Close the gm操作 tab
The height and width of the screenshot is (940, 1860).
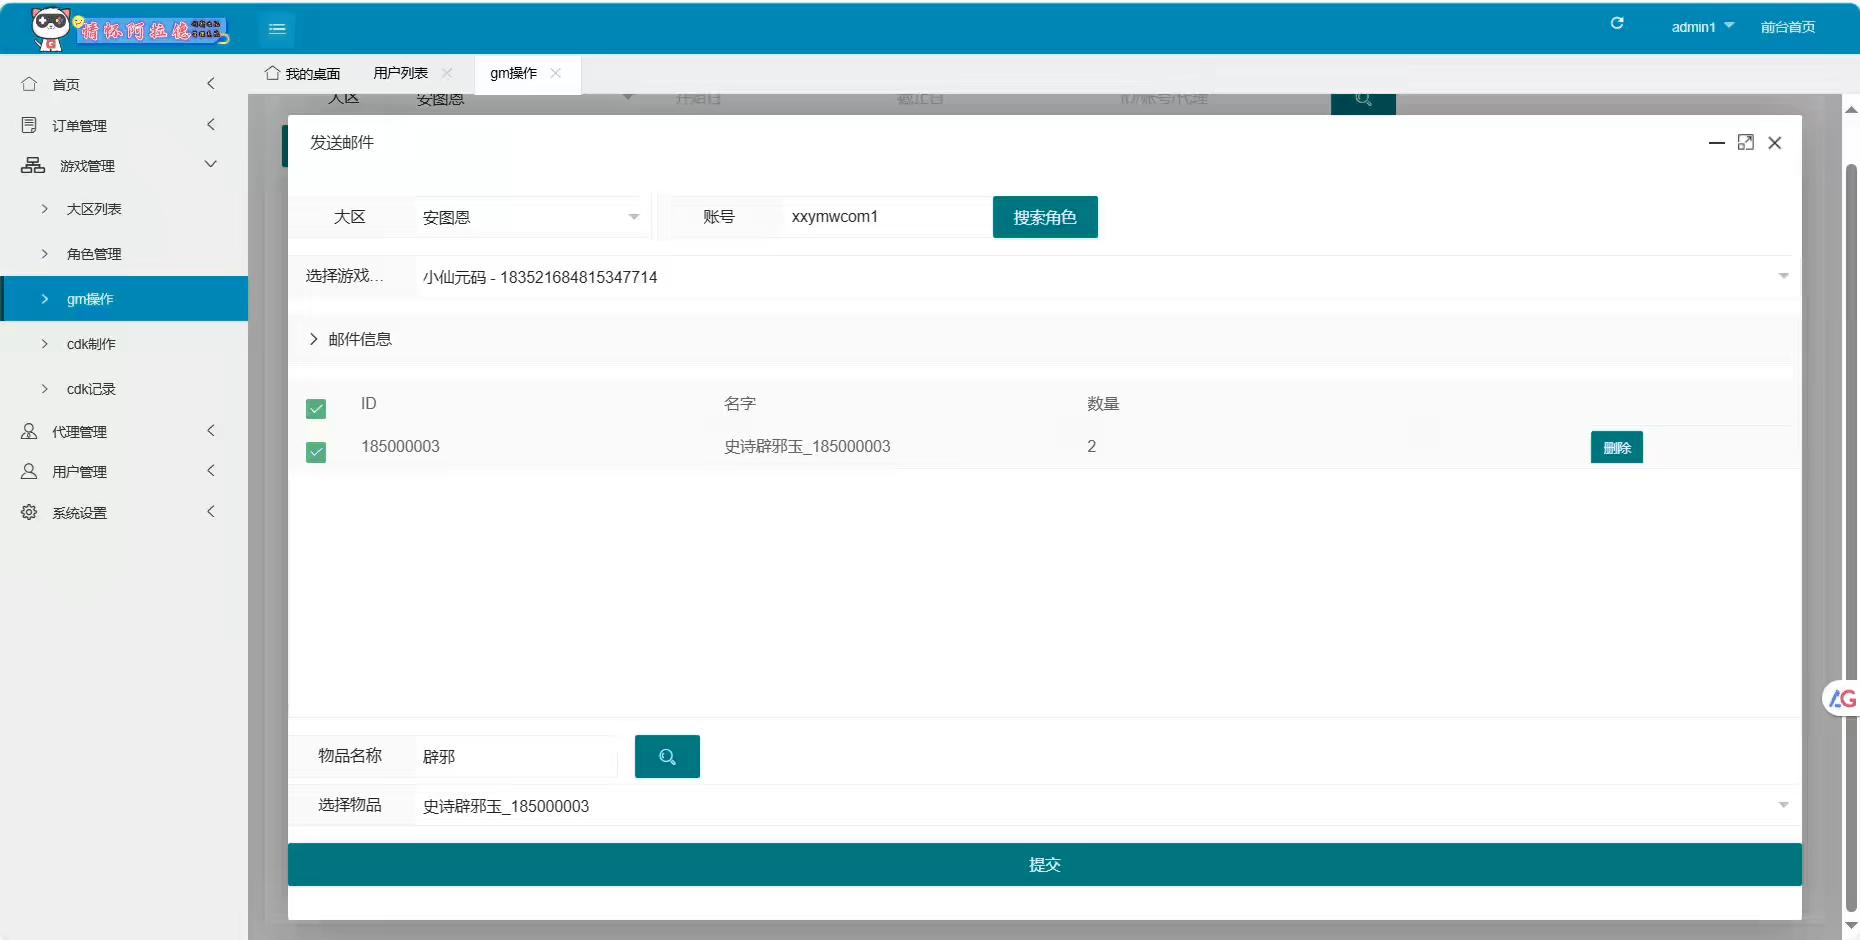[556, 73]
